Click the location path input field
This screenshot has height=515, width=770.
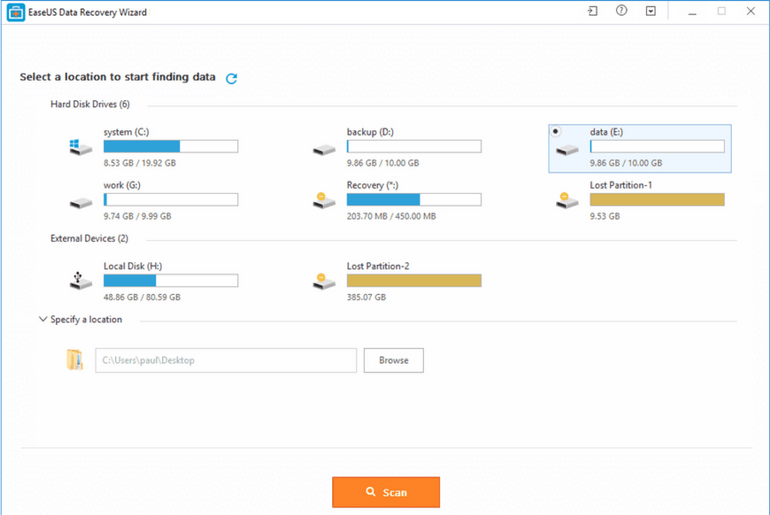pyautogui.click(x=226, y=360)
